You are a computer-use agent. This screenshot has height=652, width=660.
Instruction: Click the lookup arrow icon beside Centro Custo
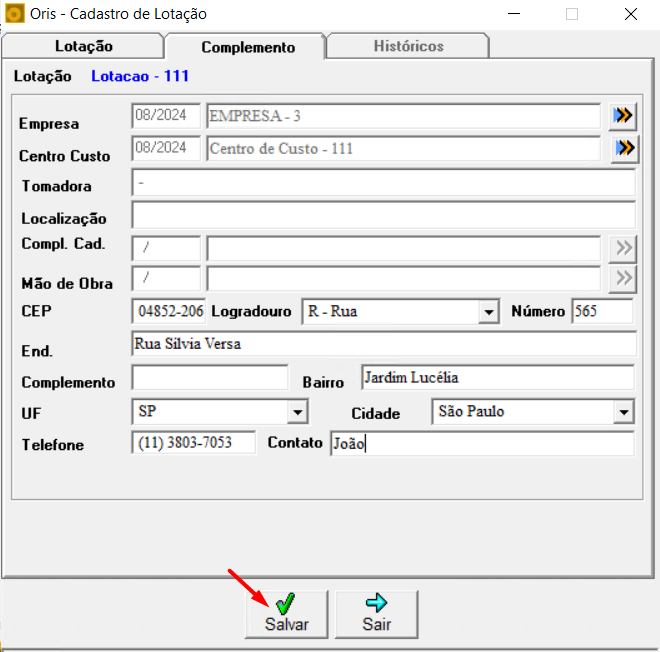click(x=624, y=149)
